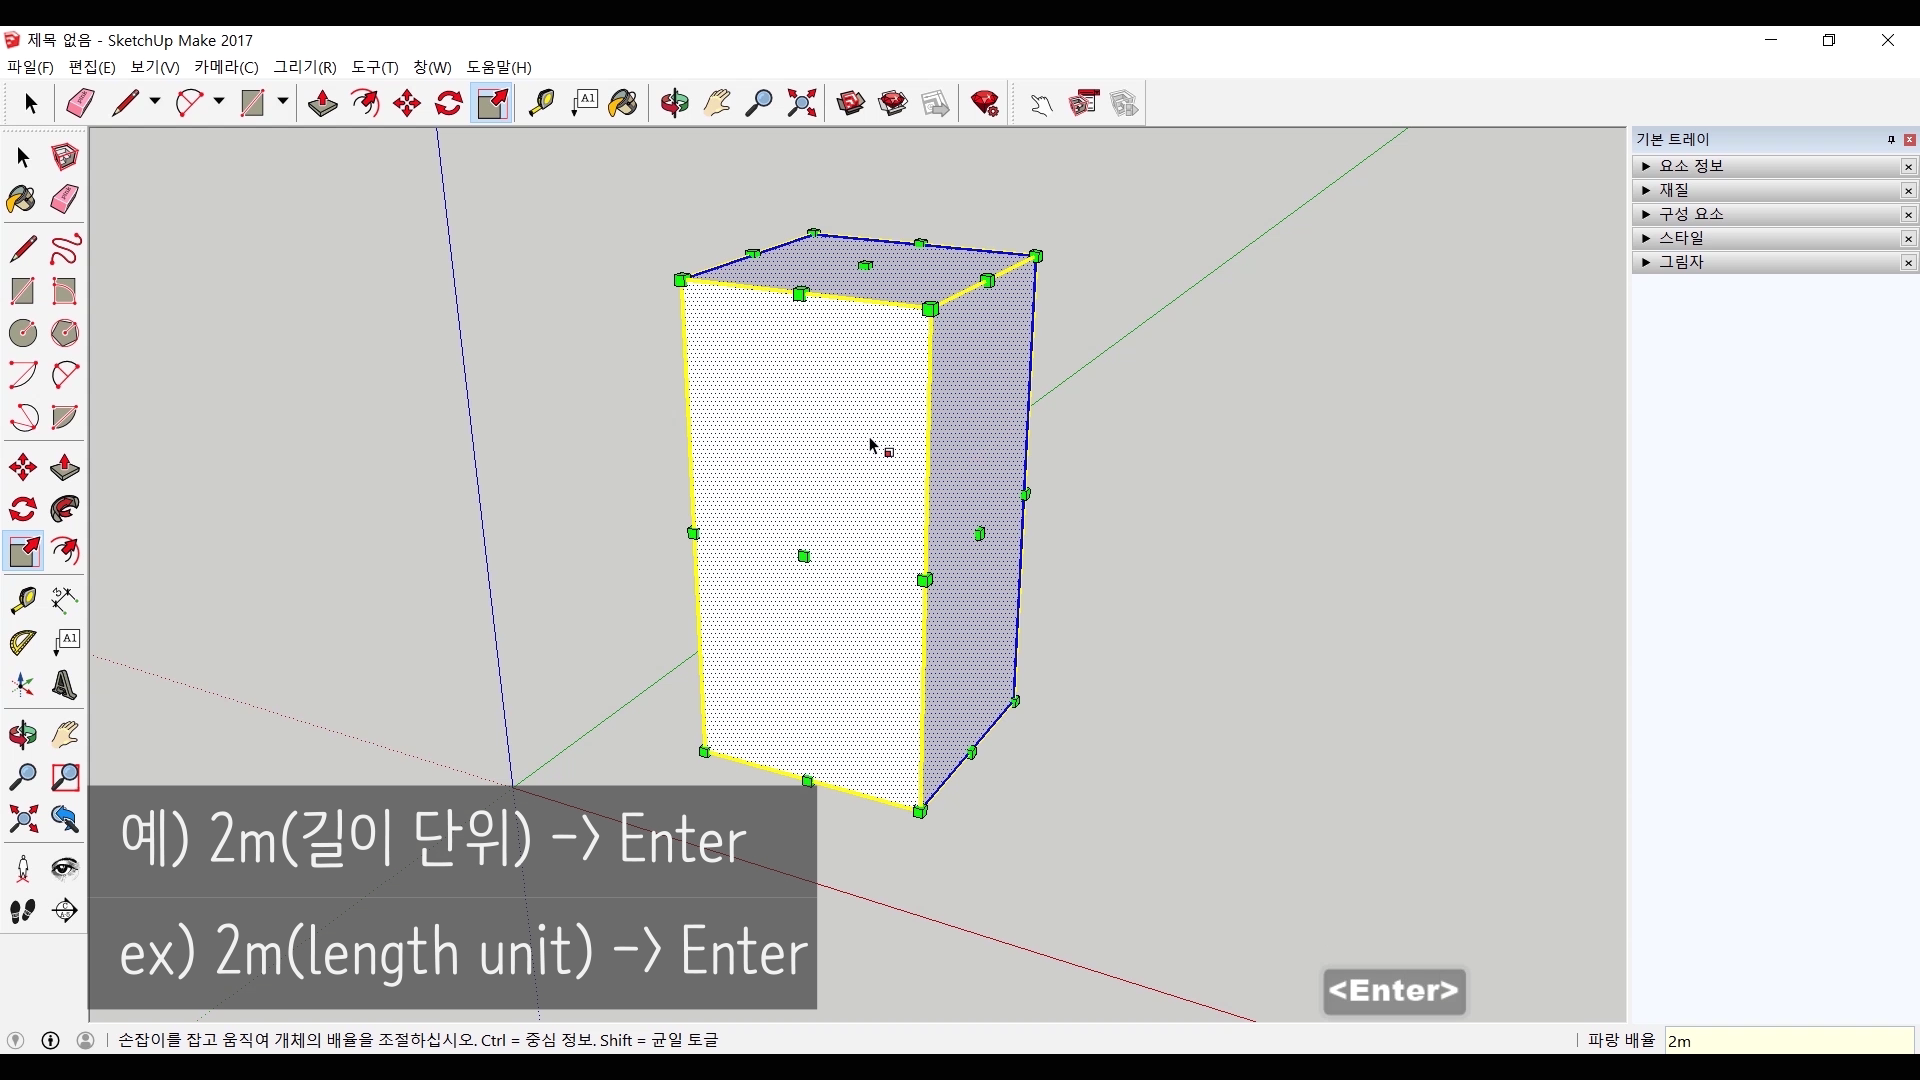Image resolution: width=1920 pixels, height=1080 pixels.
Task: Select the Tape Measure tool in left toolbar
Action: point(22,599)
